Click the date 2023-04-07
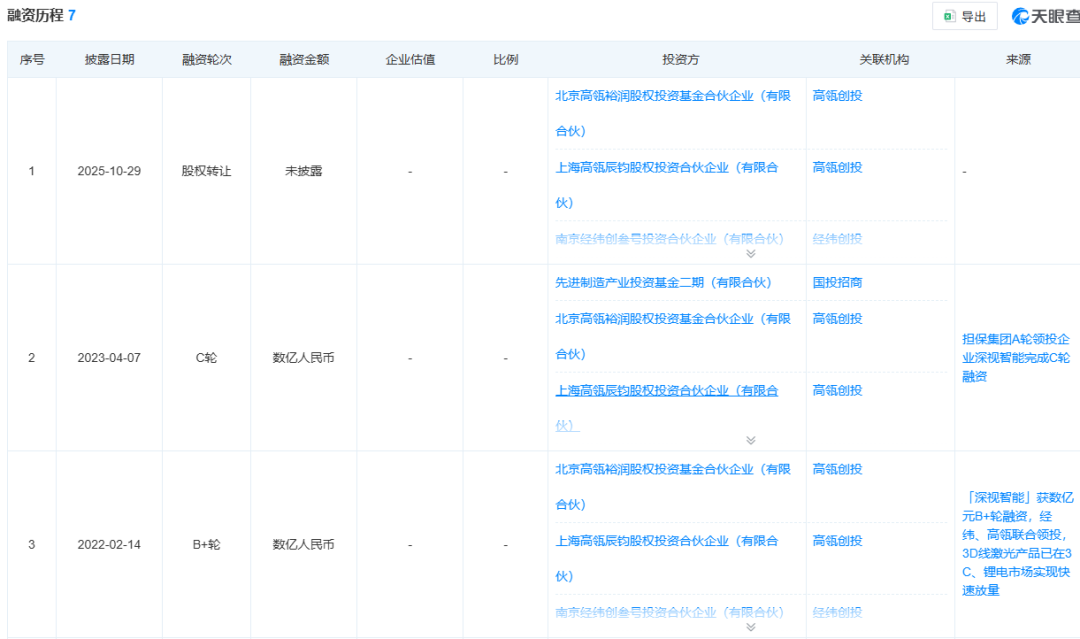 (109, 357)
